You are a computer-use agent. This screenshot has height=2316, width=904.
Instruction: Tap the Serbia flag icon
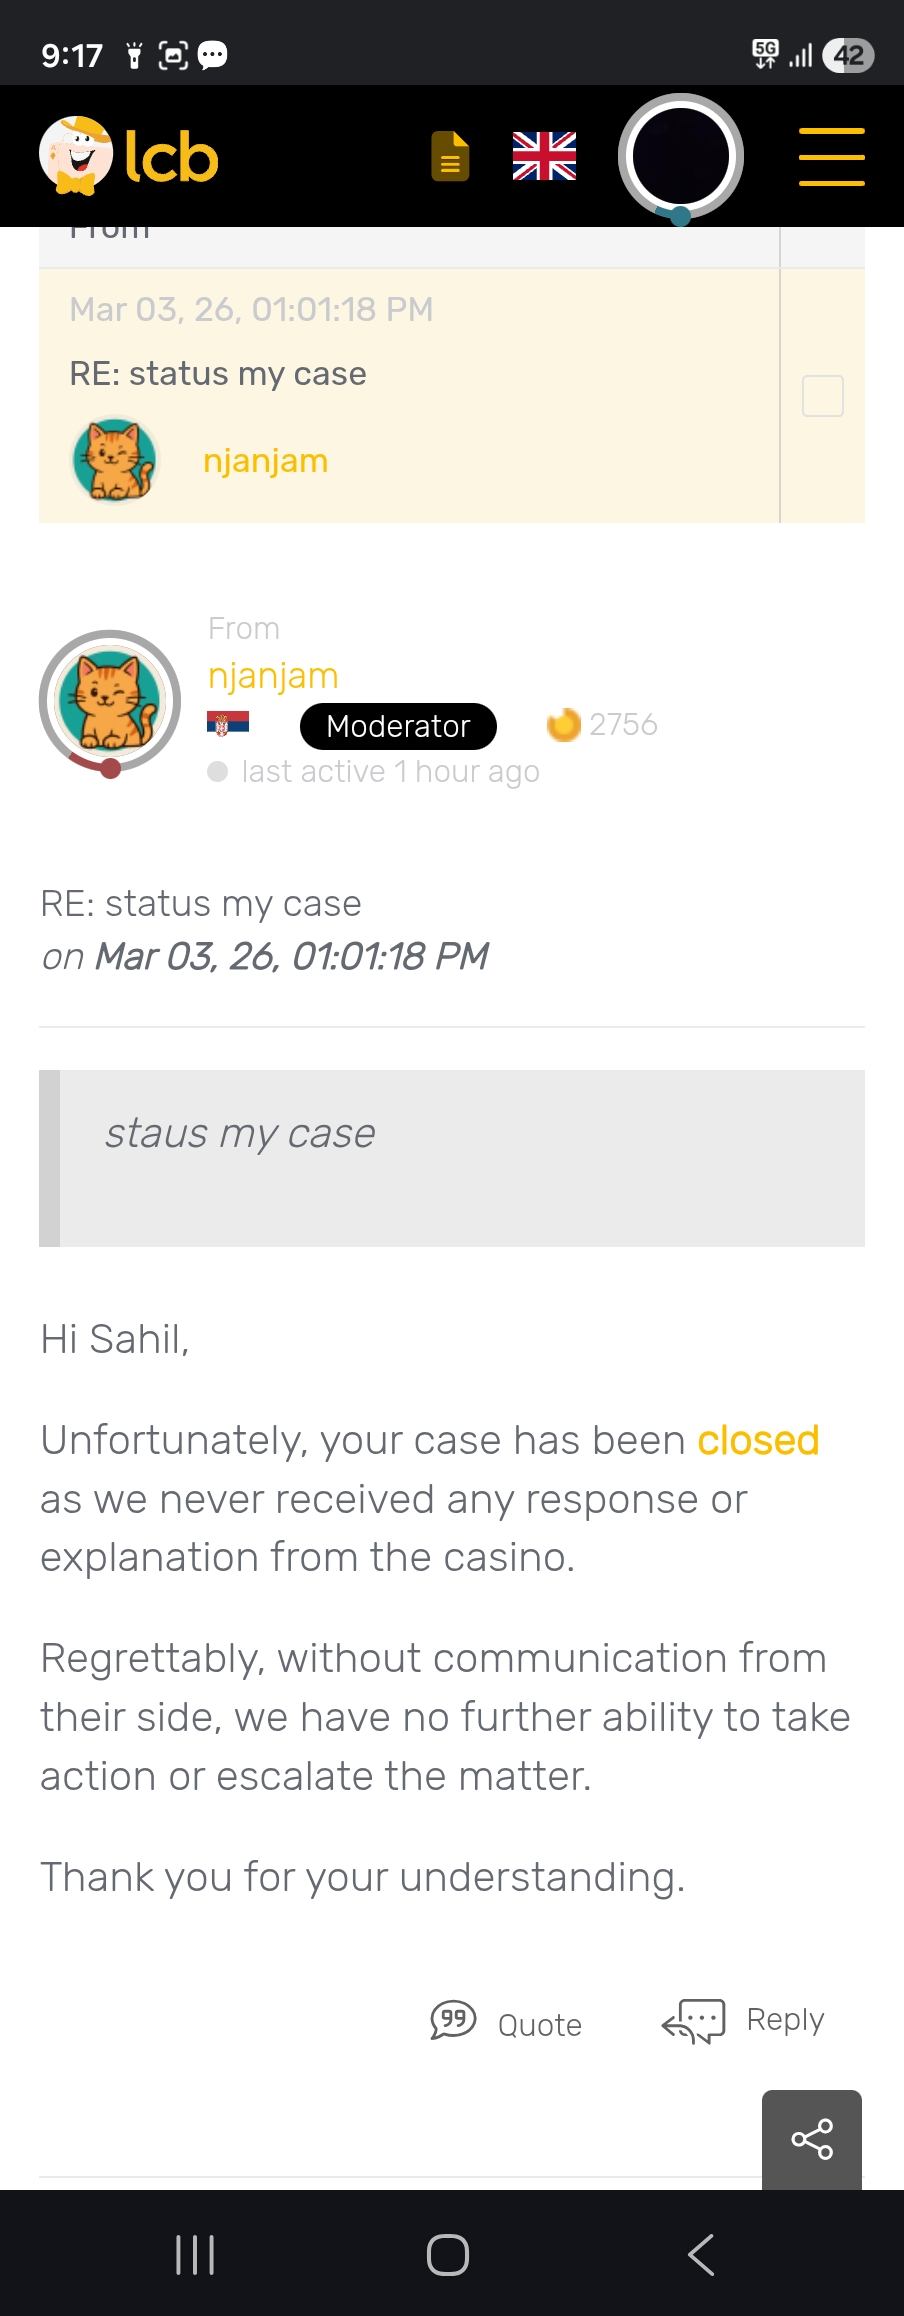(x=227, y=724)
